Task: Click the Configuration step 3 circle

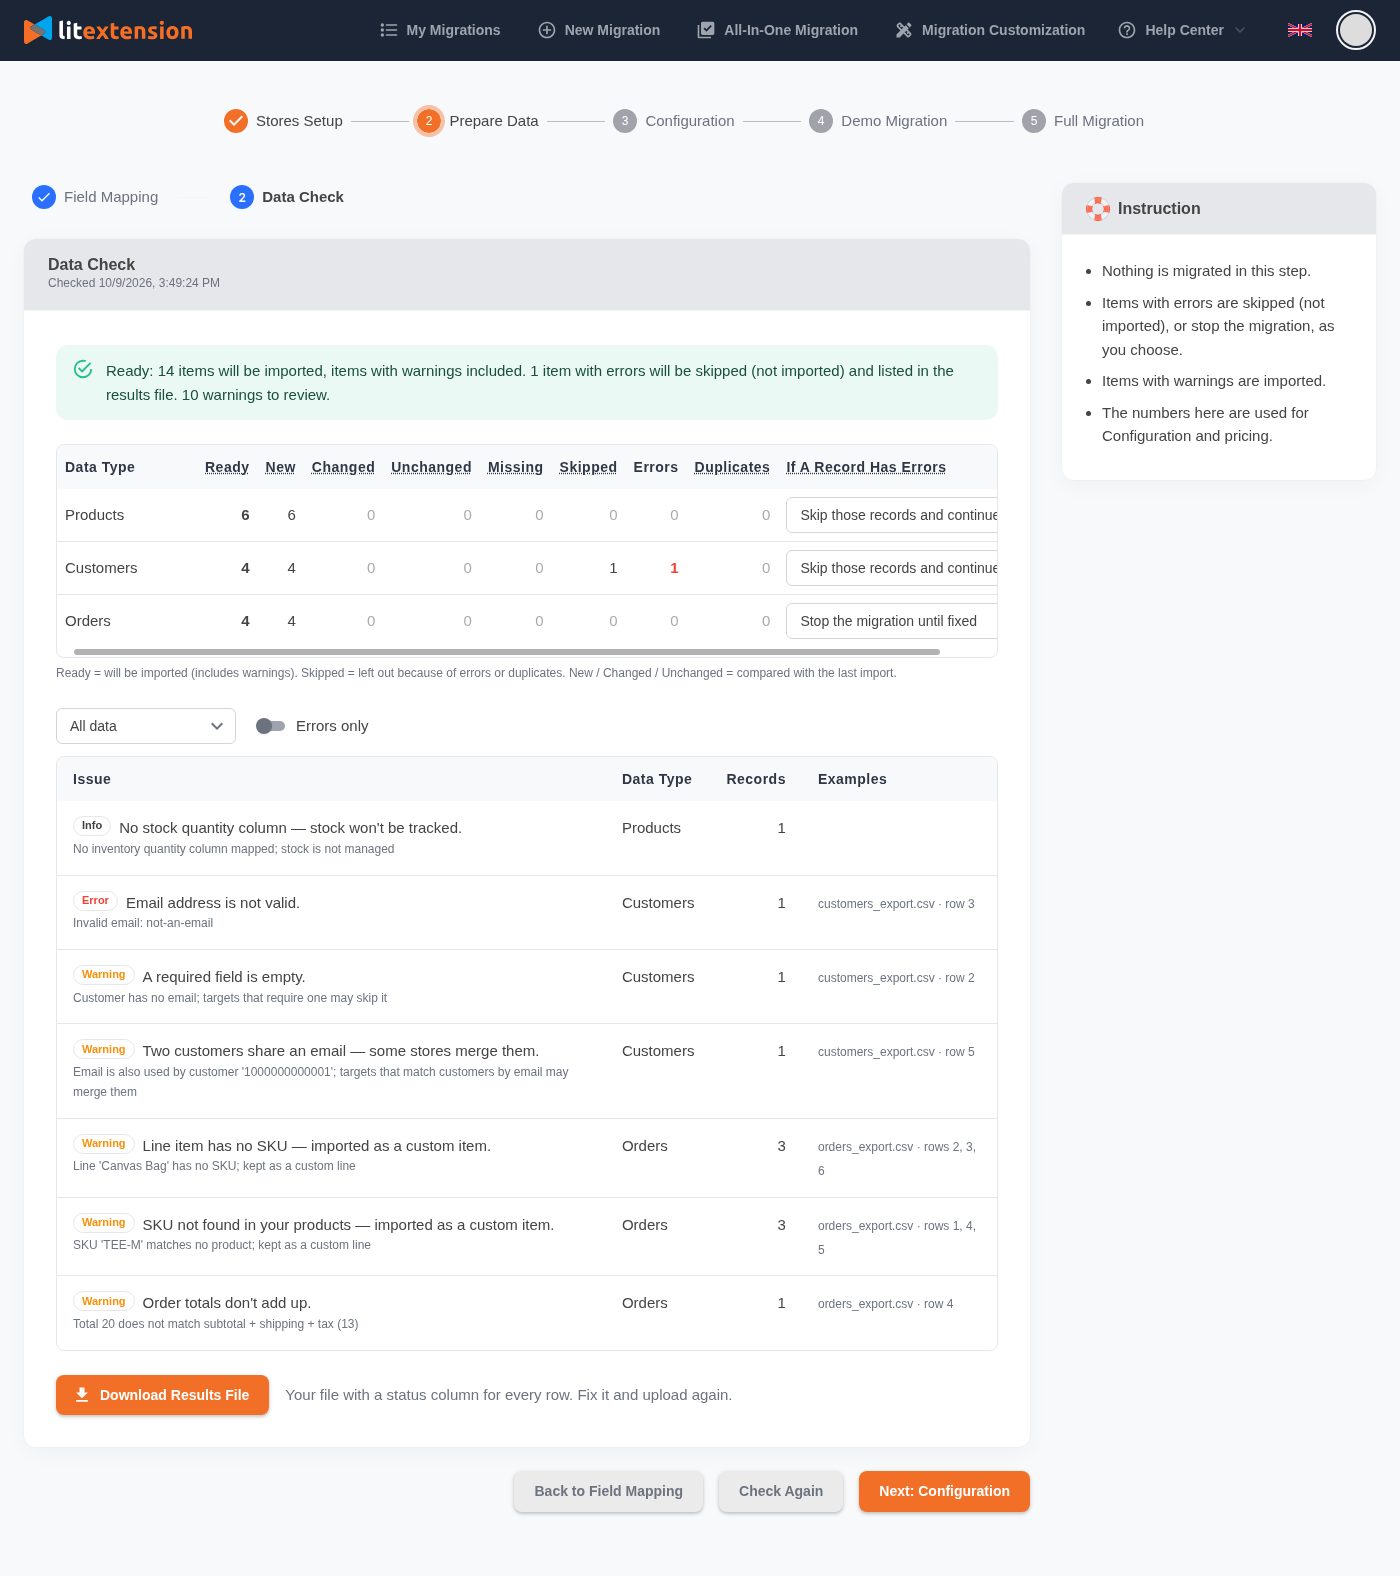Action: (625, 121)
